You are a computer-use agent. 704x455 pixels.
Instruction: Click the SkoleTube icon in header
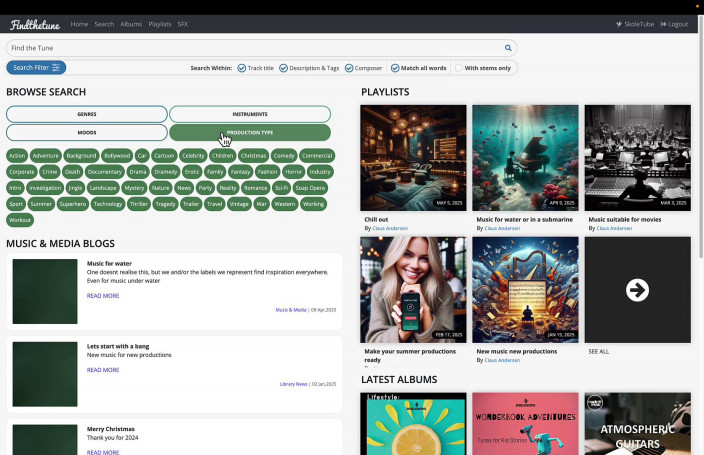[619, 24]
